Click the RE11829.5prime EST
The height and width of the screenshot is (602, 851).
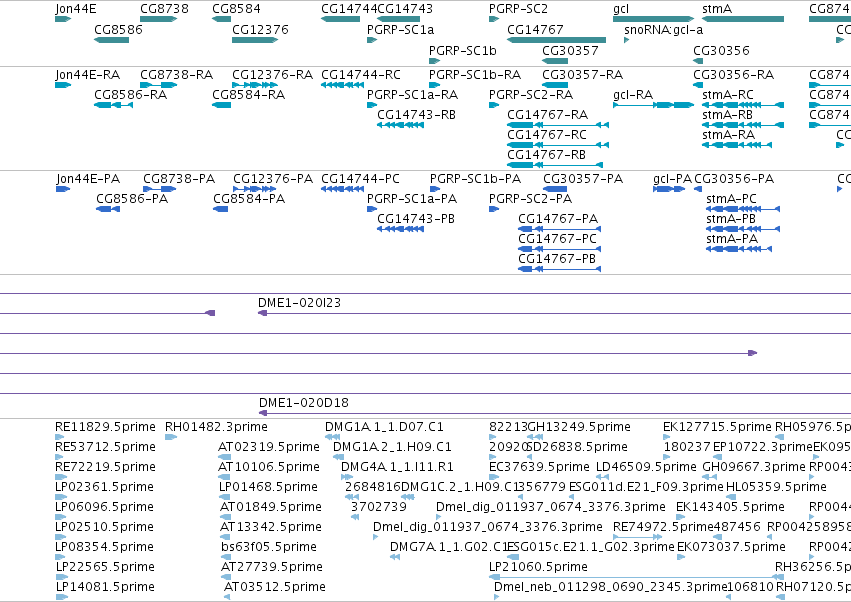(61, 437)
